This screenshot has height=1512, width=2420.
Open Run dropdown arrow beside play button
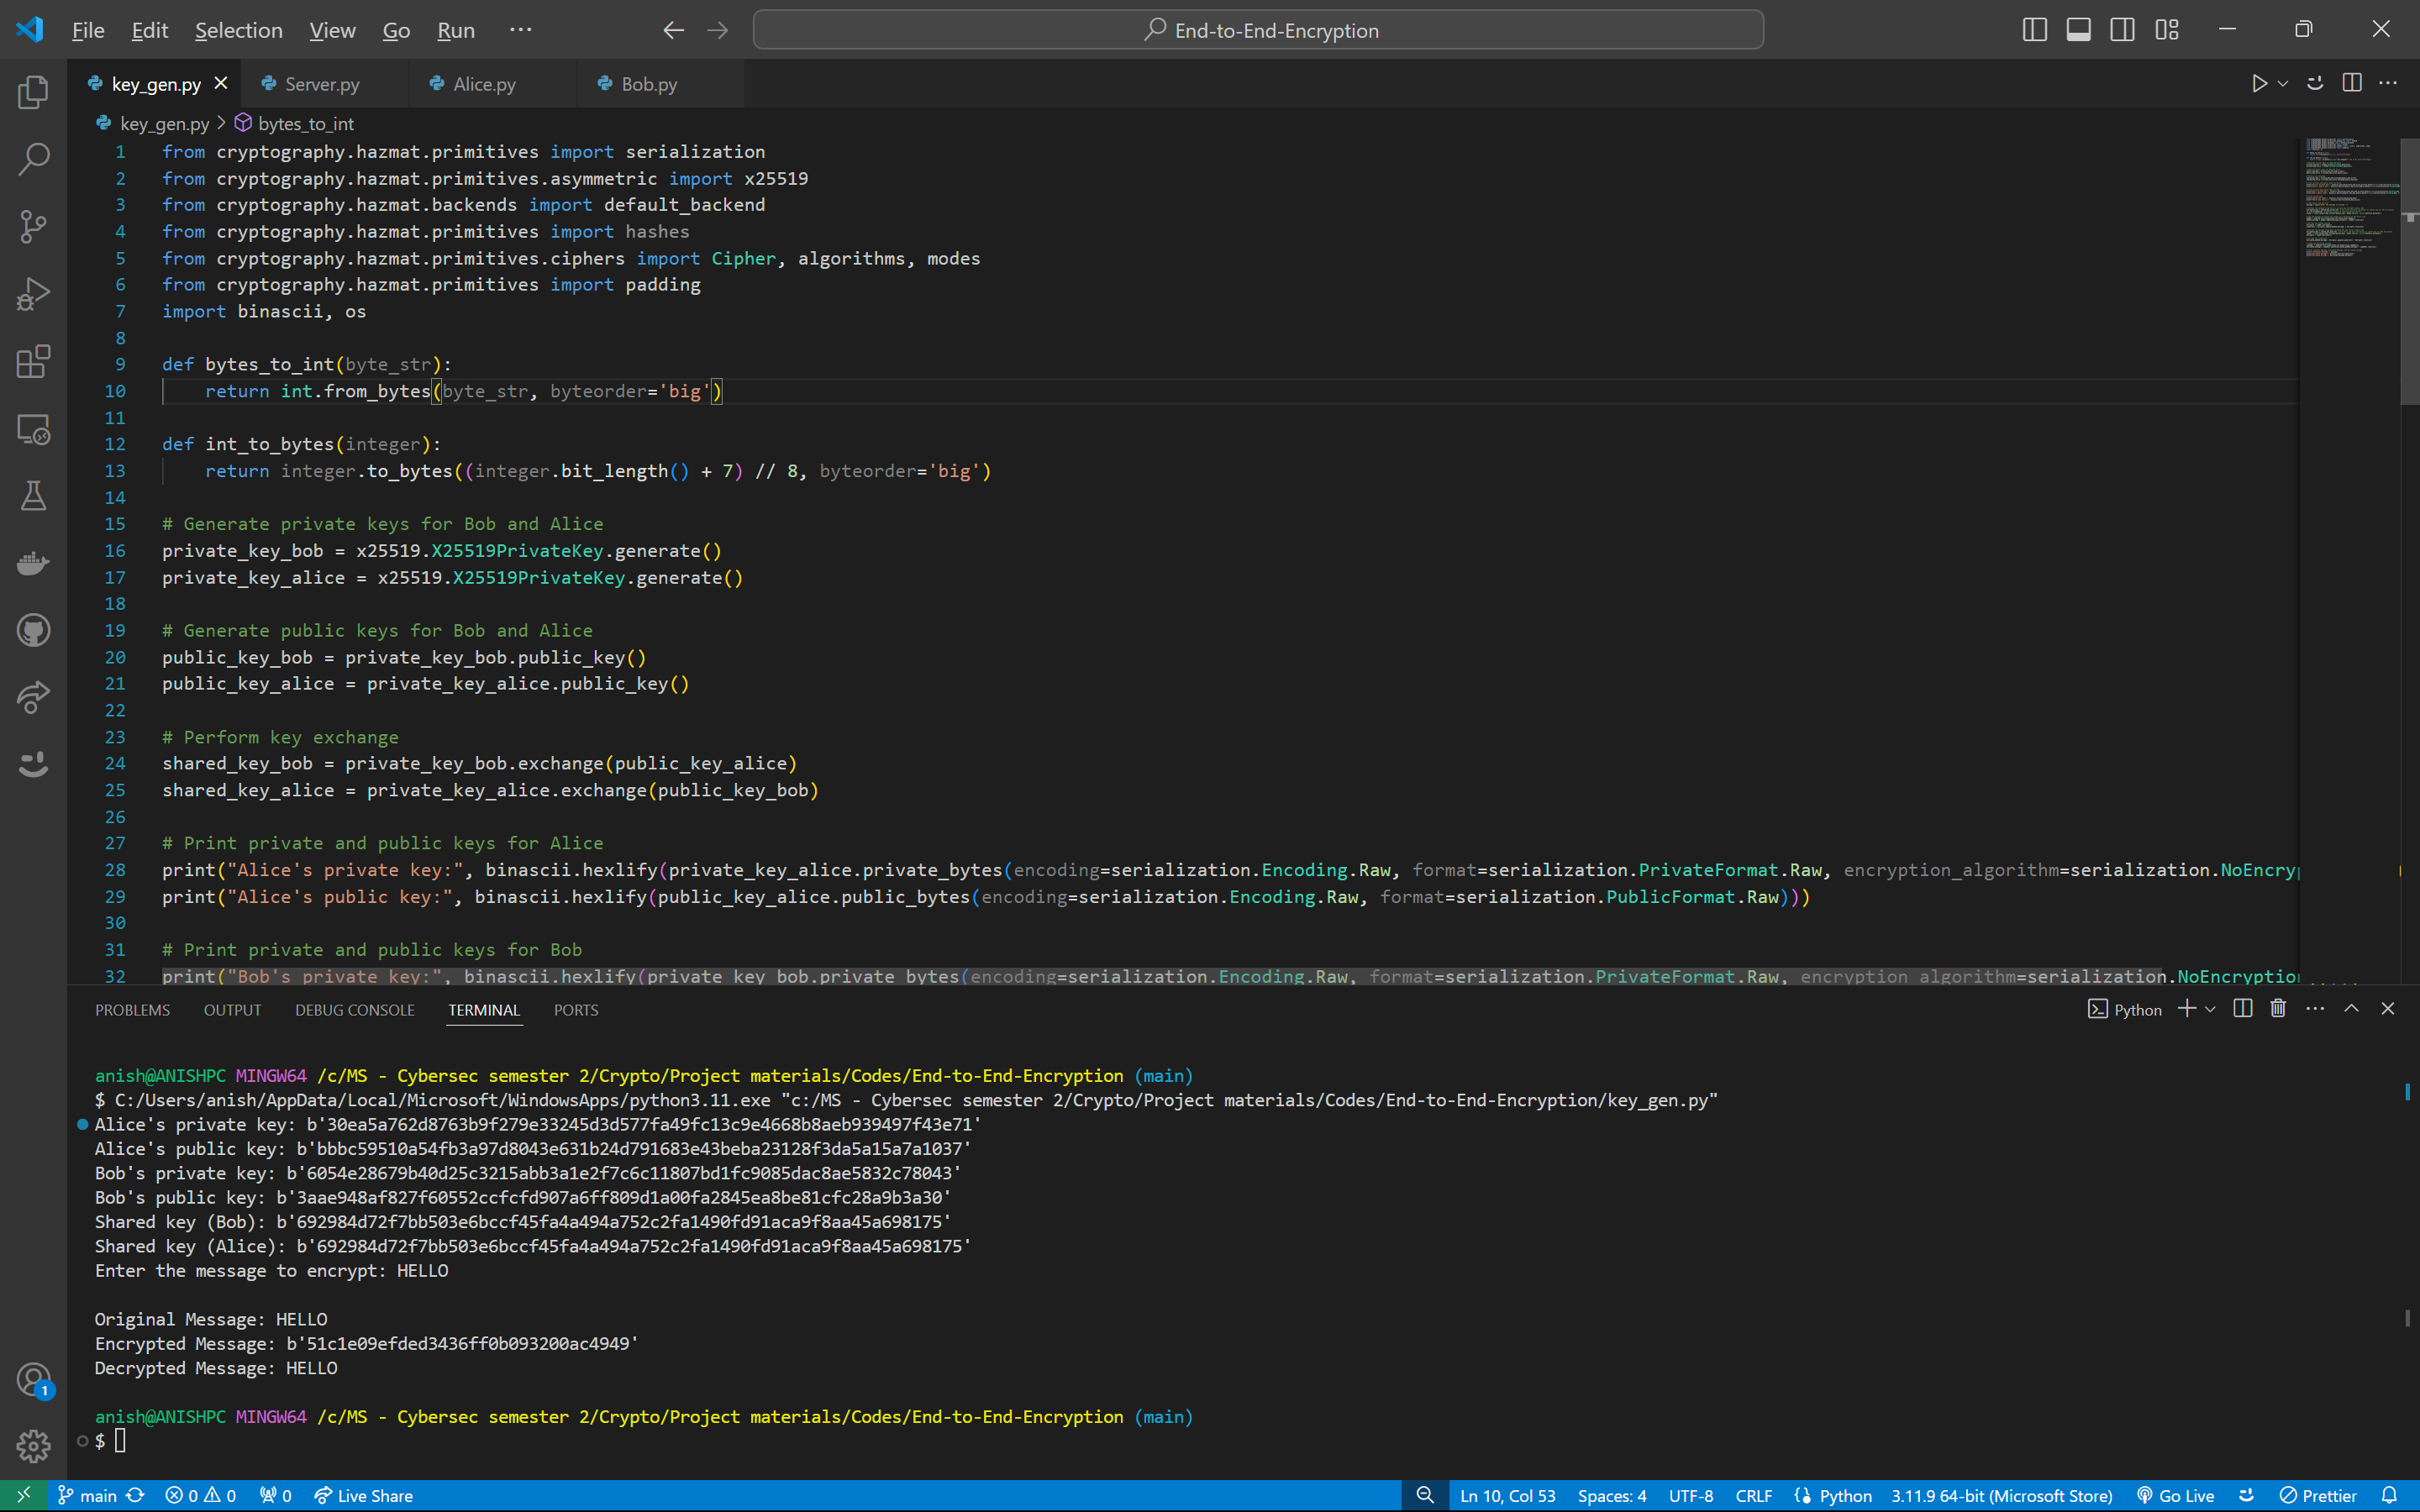(2283, 84)
